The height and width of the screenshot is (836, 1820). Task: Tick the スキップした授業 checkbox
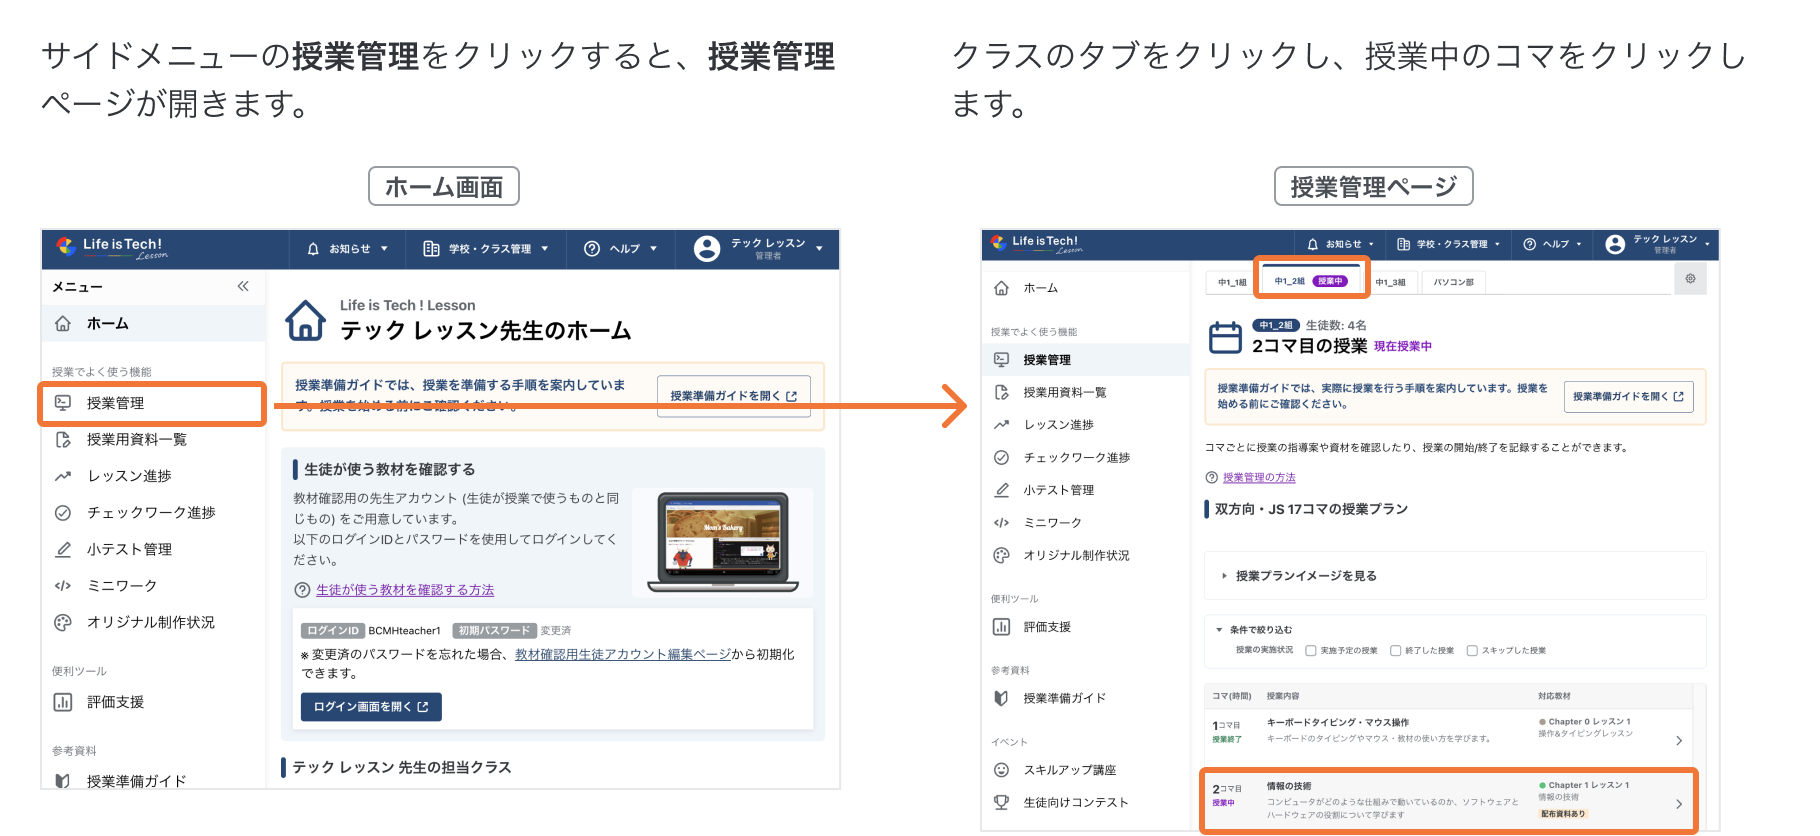[1472, 651]
